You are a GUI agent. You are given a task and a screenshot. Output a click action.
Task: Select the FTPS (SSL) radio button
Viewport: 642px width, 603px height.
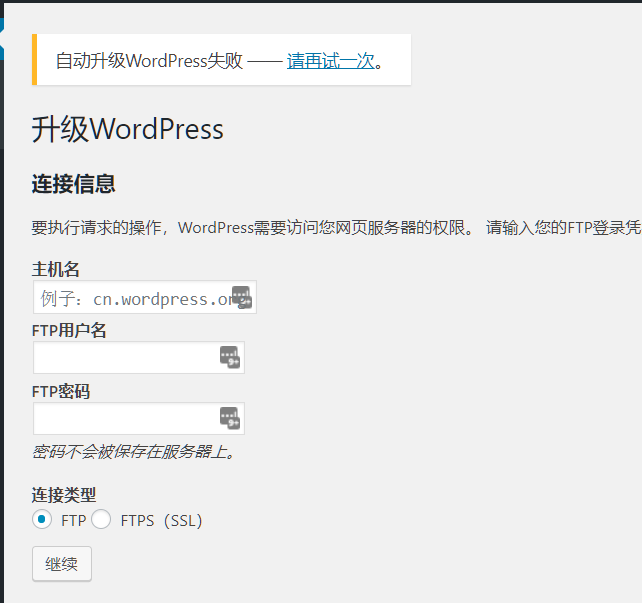click(101, 519)
